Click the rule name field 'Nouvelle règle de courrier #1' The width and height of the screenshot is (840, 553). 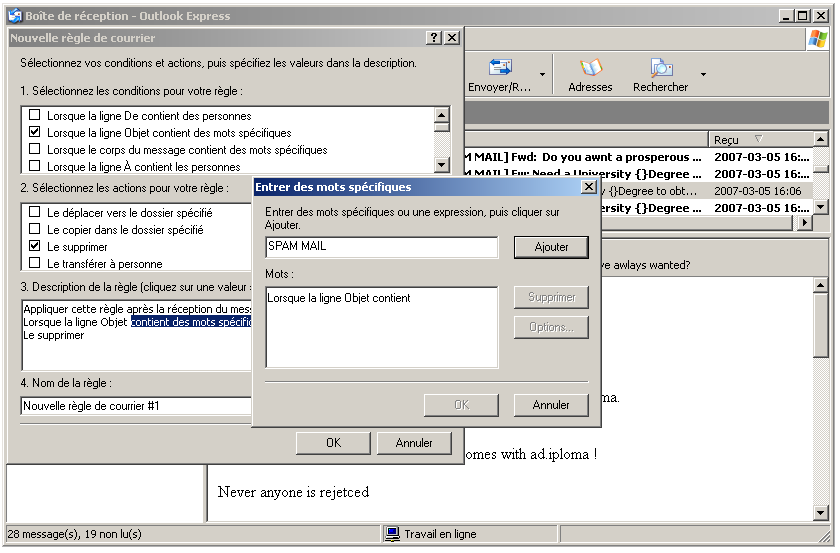coord(136,406)
